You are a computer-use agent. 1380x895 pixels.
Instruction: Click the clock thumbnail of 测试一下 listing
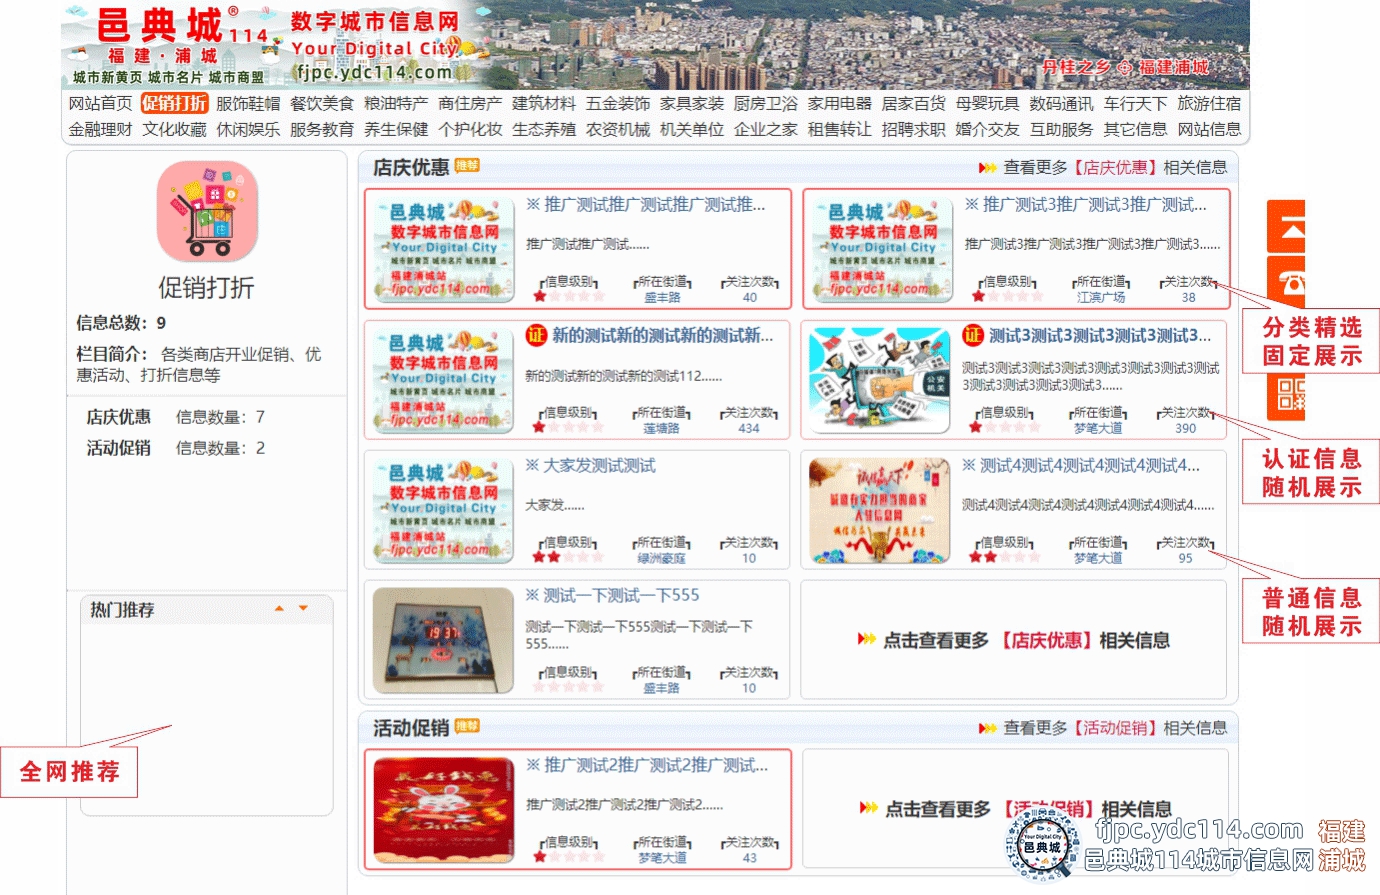[x=443, y=640]
